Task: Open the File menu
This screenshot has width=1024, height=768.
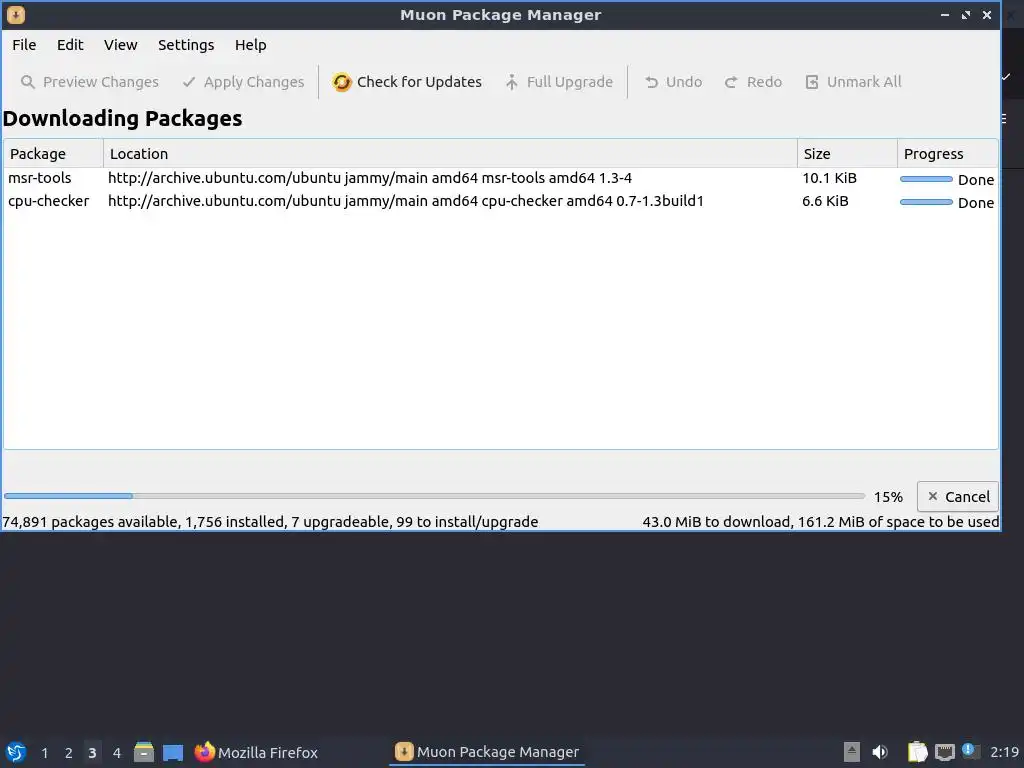Action: pos(24,45)
